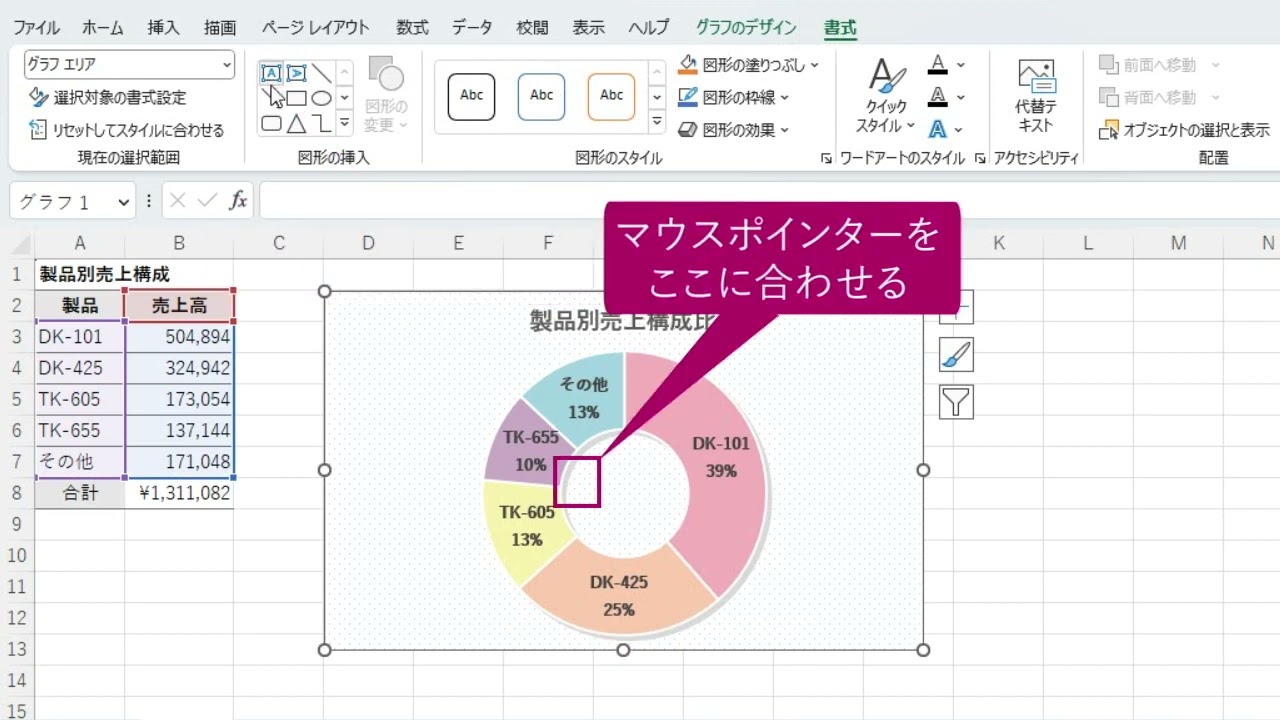
Task: Click リセットしてスタイルに合わせる button
Action: click(x=126, y=130)
